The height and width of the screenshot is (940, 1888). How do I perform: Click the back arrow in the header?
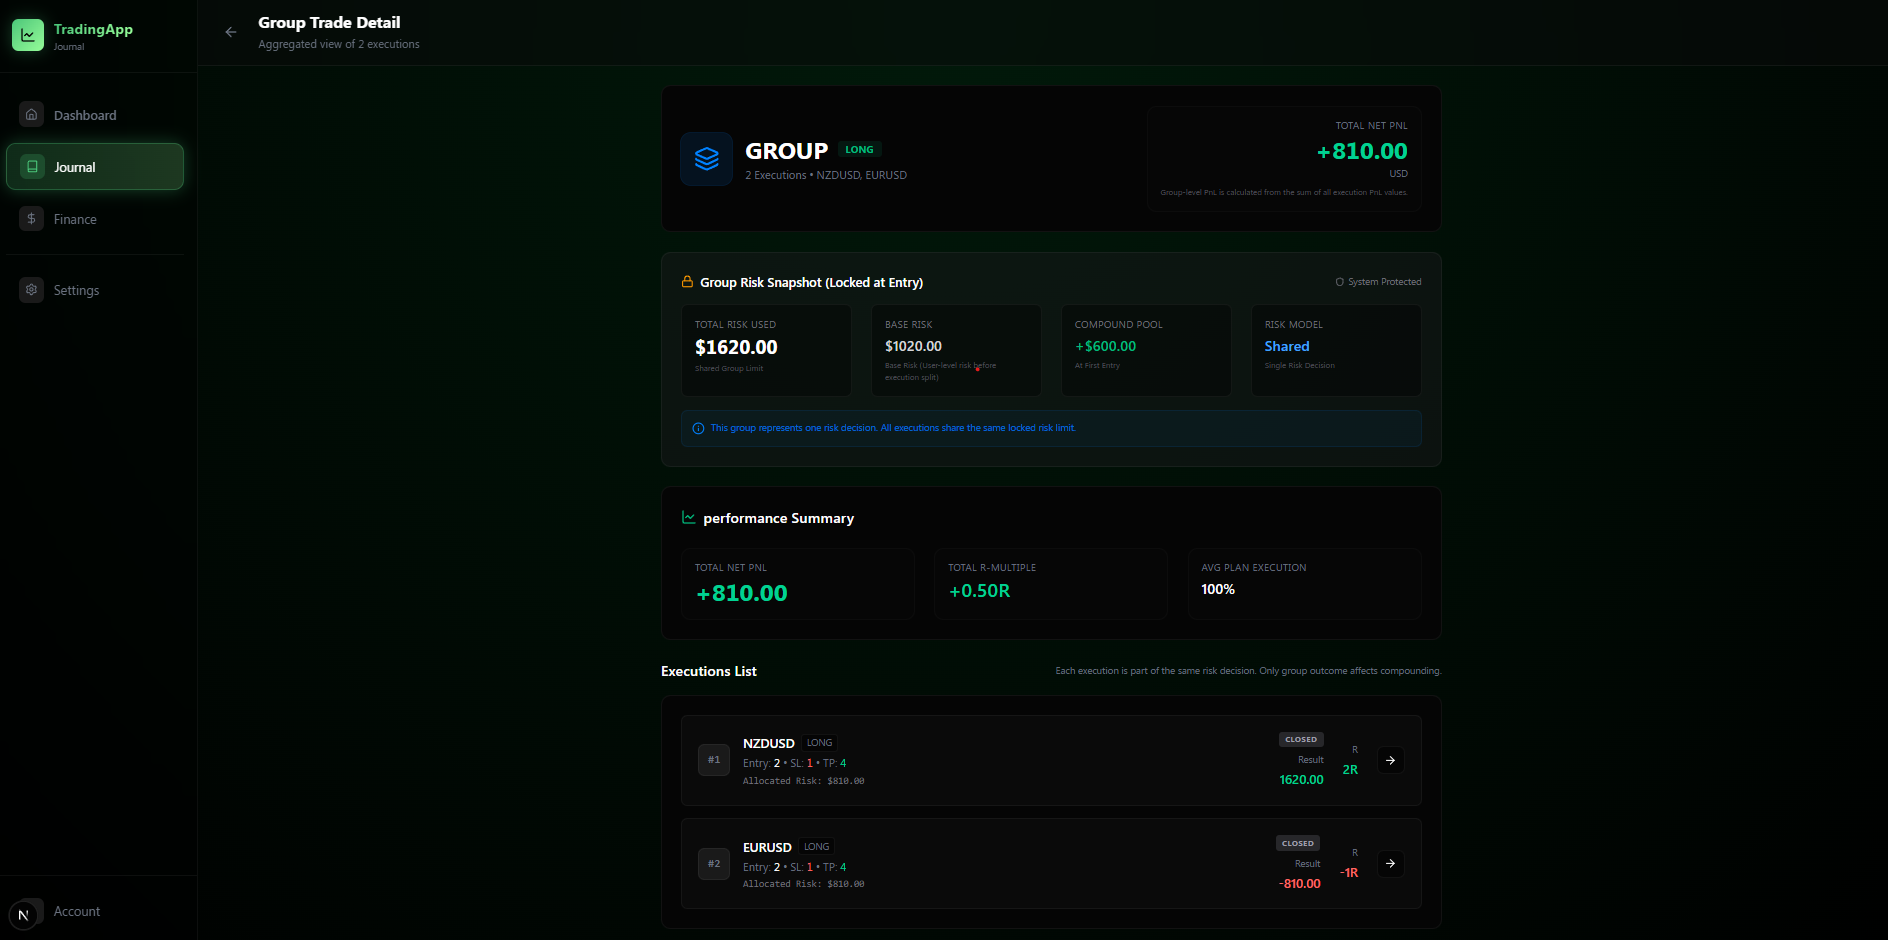[230, 32]
